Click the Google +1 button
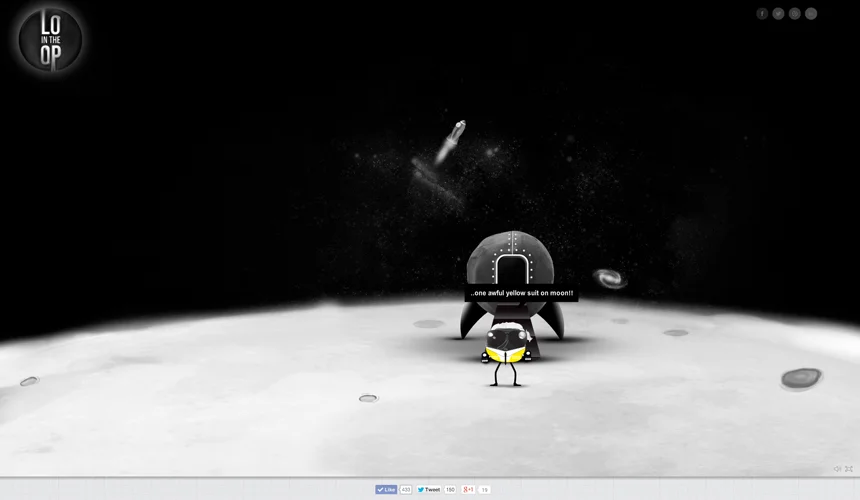 tap(468, 490)
